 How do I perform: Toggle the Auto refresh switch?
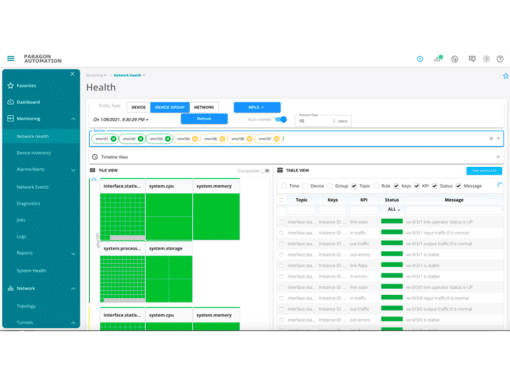click(281, 119)
